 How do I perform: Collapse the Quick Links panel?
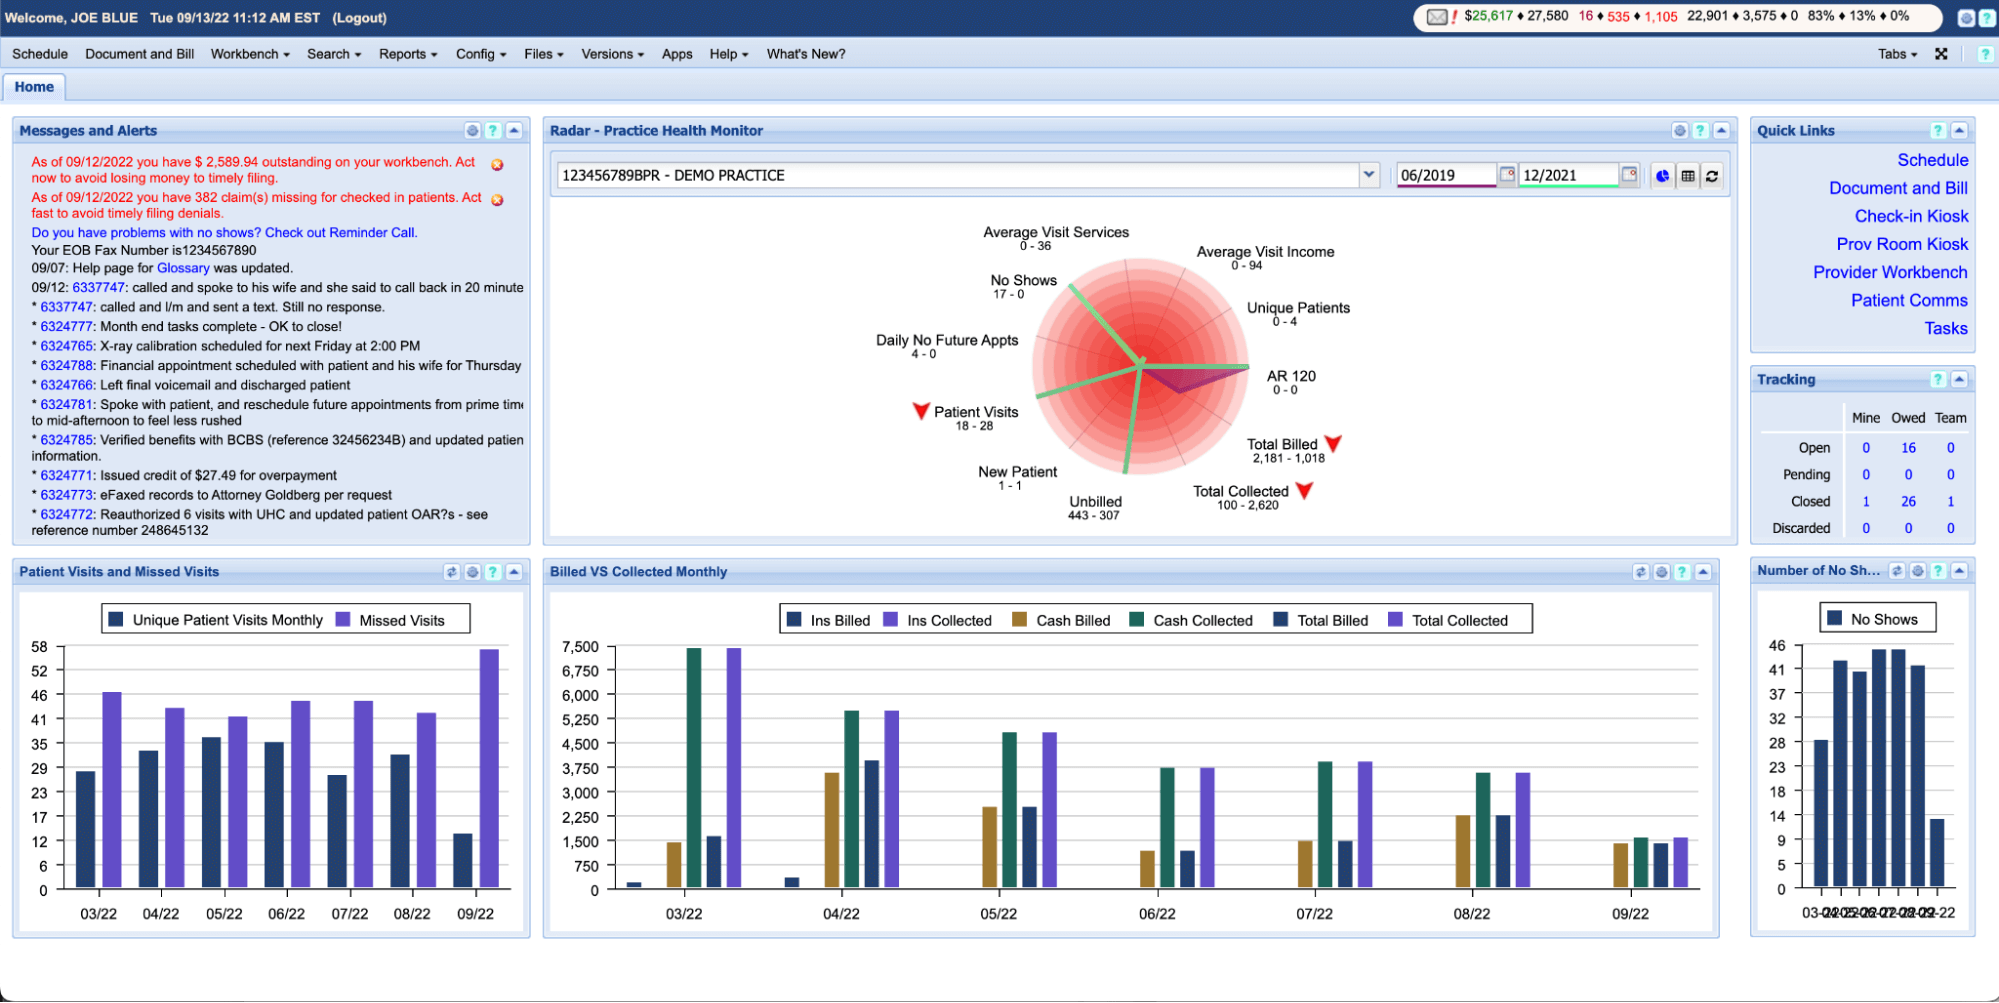tap(1959, 131)
